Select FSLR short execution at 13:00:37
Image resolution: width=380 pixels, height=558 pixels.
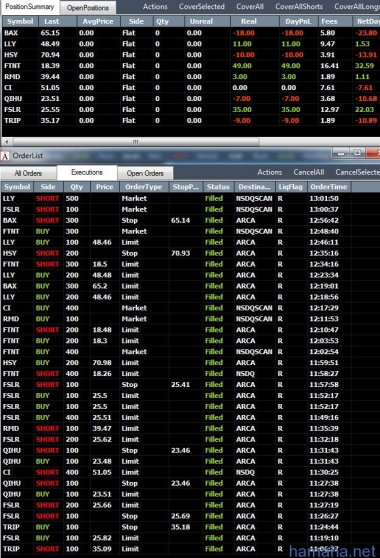click(x=190, y=209)
